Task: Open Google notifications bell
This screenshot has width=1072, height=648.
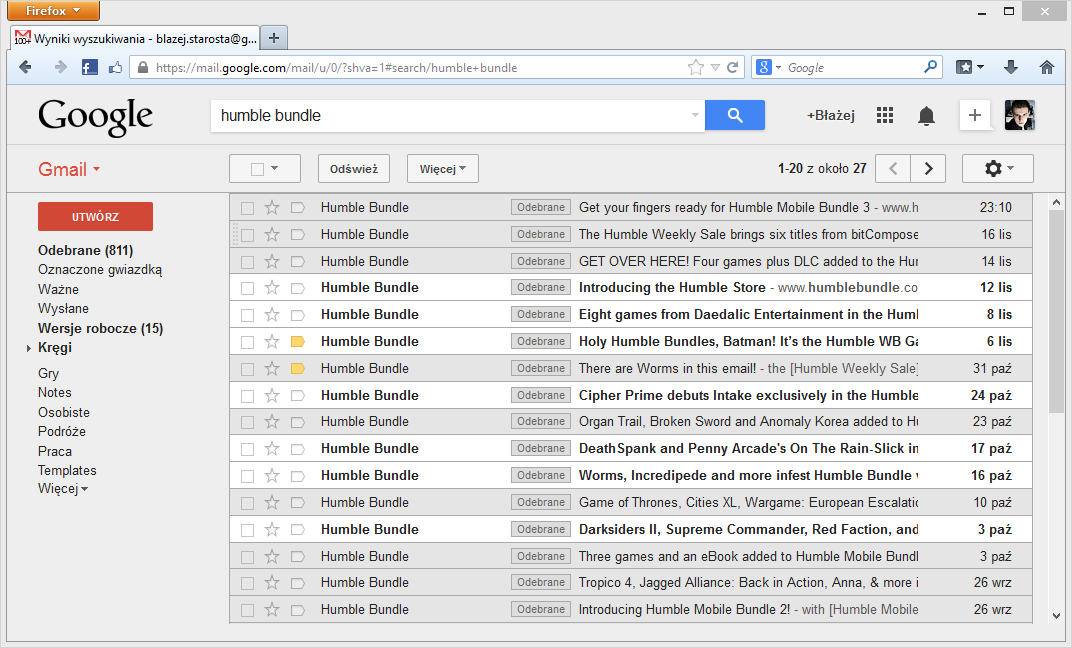Action: (x=926, y=116)
